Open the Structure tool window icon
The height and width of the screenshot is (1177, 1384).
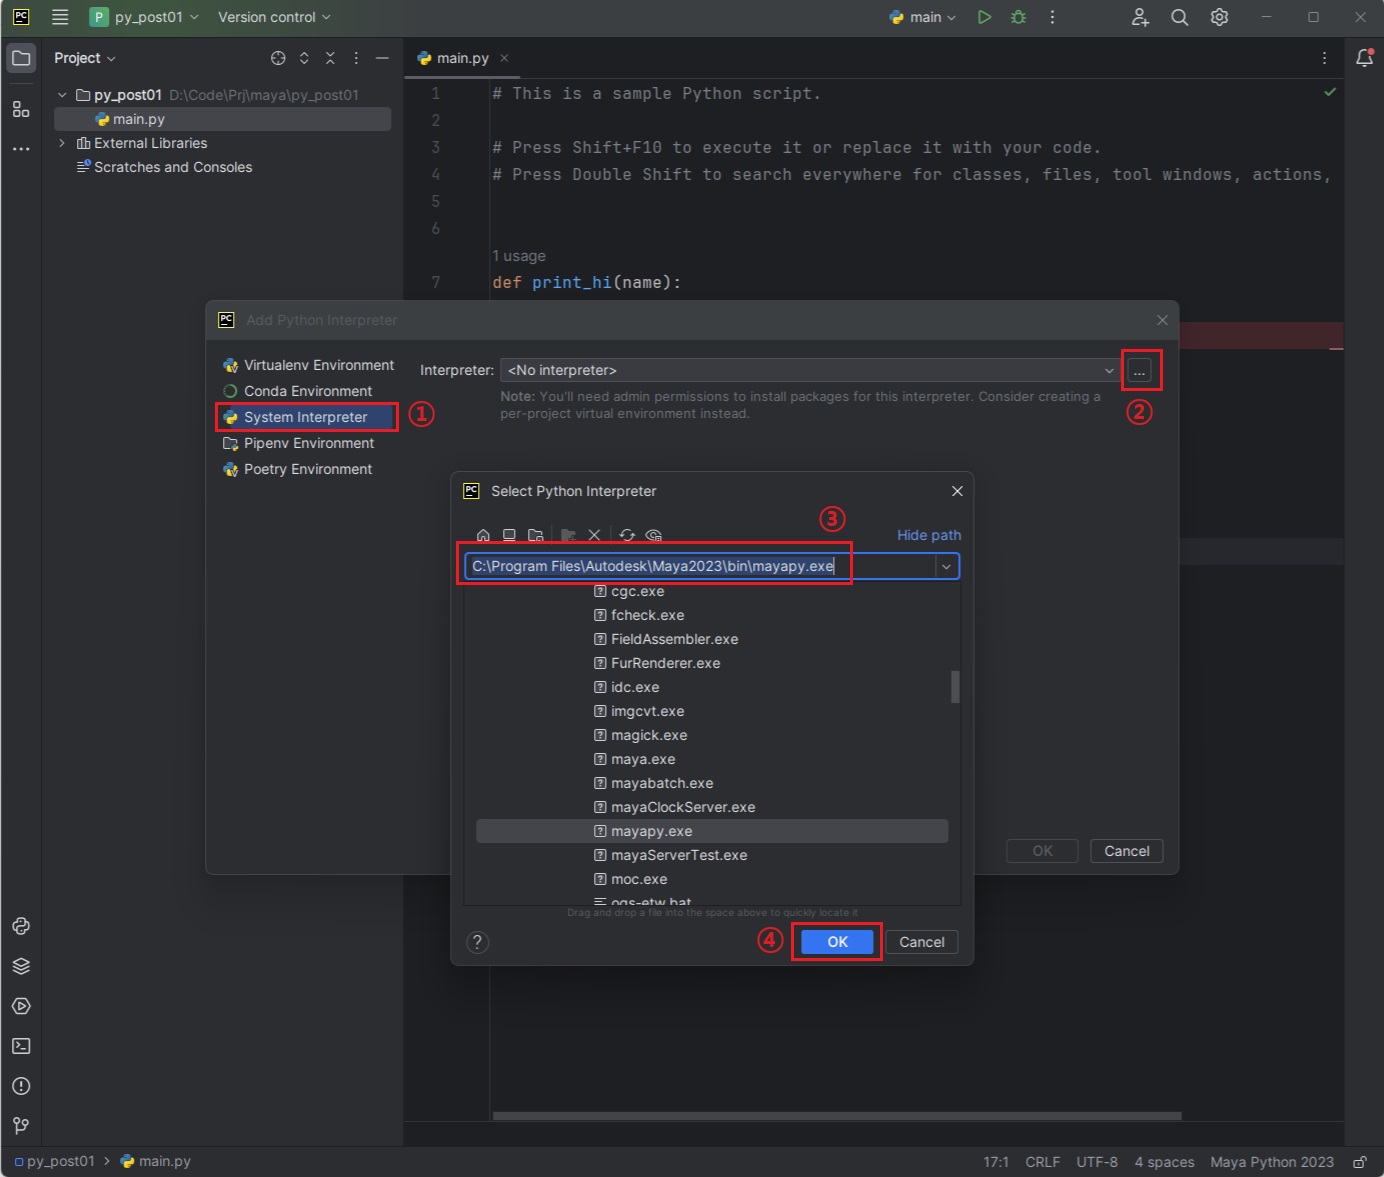point(21,109)
